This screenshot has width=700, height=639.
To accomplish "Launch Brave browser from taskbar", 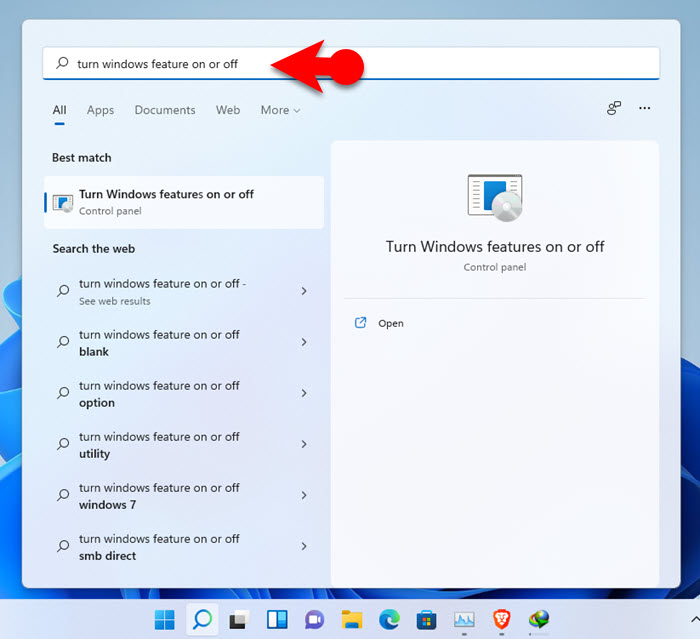I will [502, 620].
